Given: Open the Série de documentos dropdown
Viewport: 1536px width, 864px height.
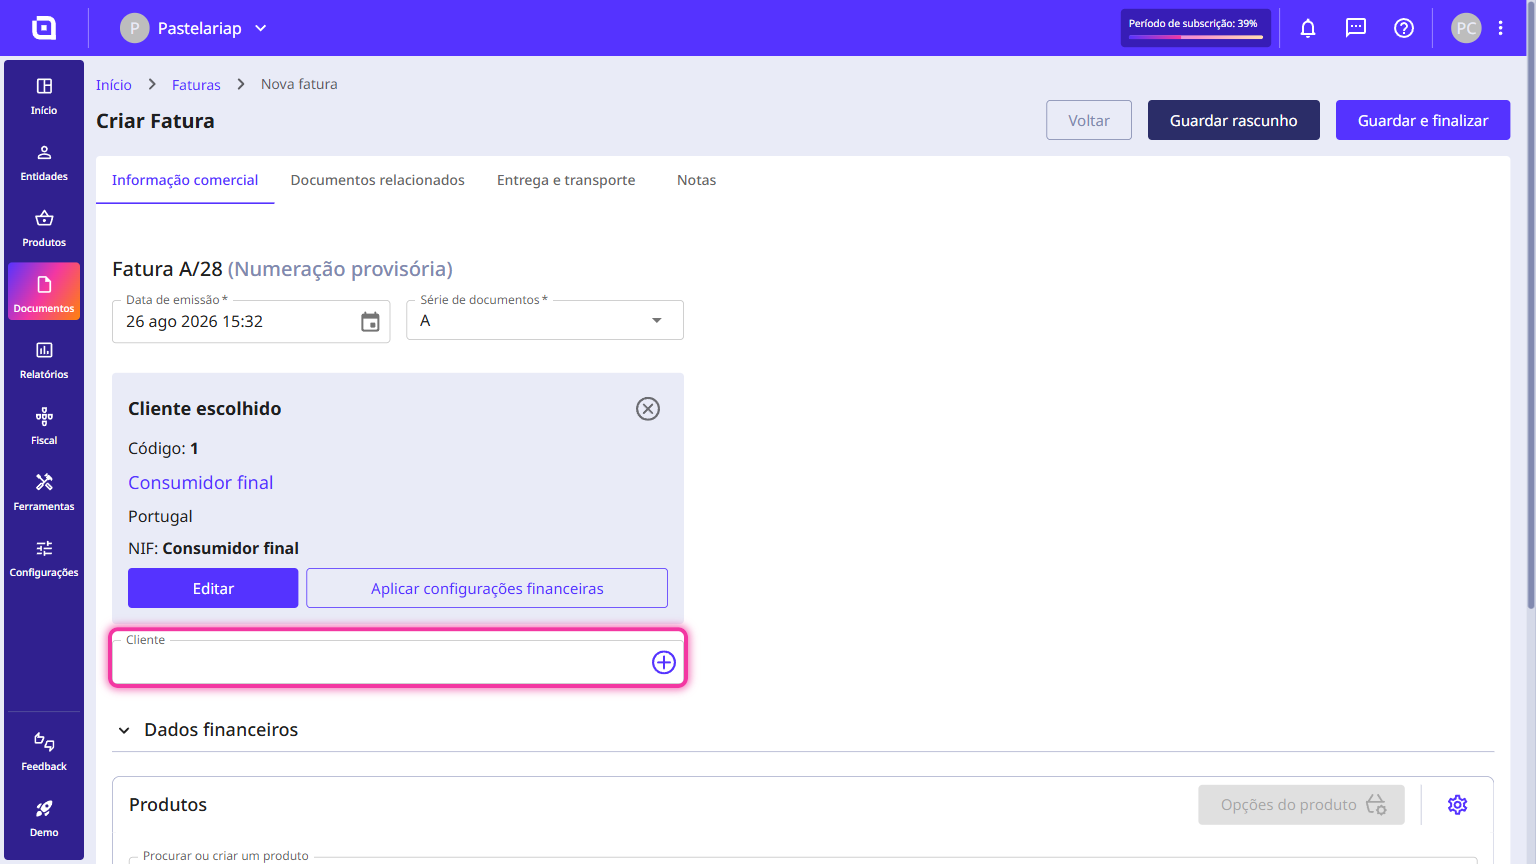Looking at the screenshot, I should point(545,321).
